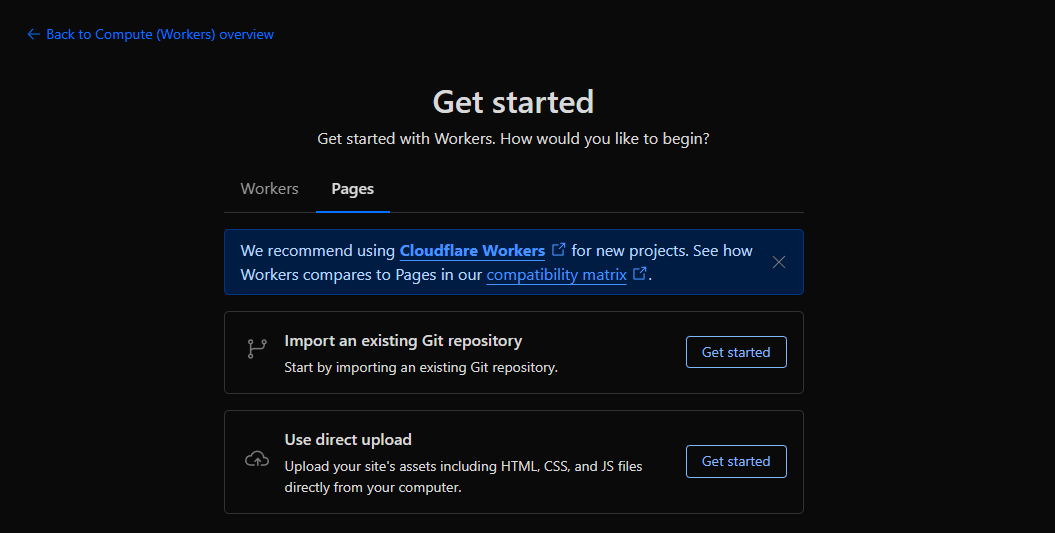Get started with importing a Git repository
The width and height of the screenshot is (1055, 533).
735,352
